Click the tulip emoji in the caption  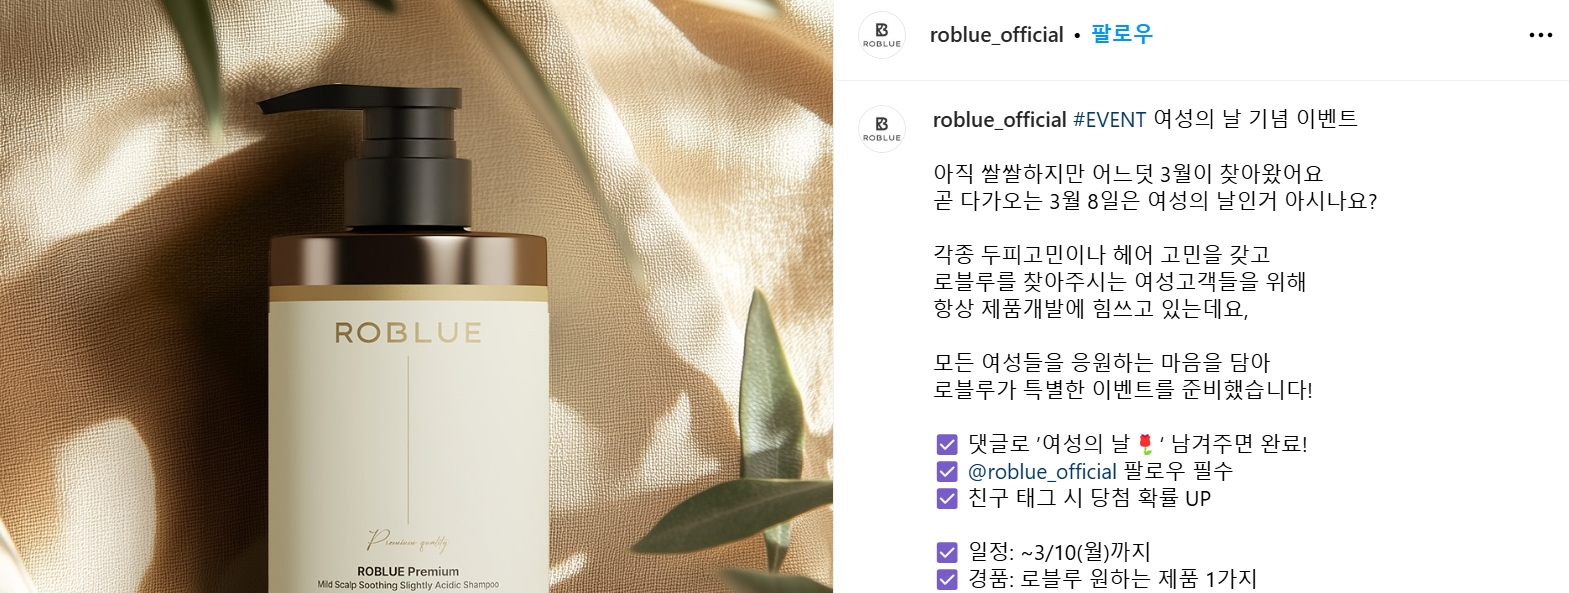tap(1146, 444)
